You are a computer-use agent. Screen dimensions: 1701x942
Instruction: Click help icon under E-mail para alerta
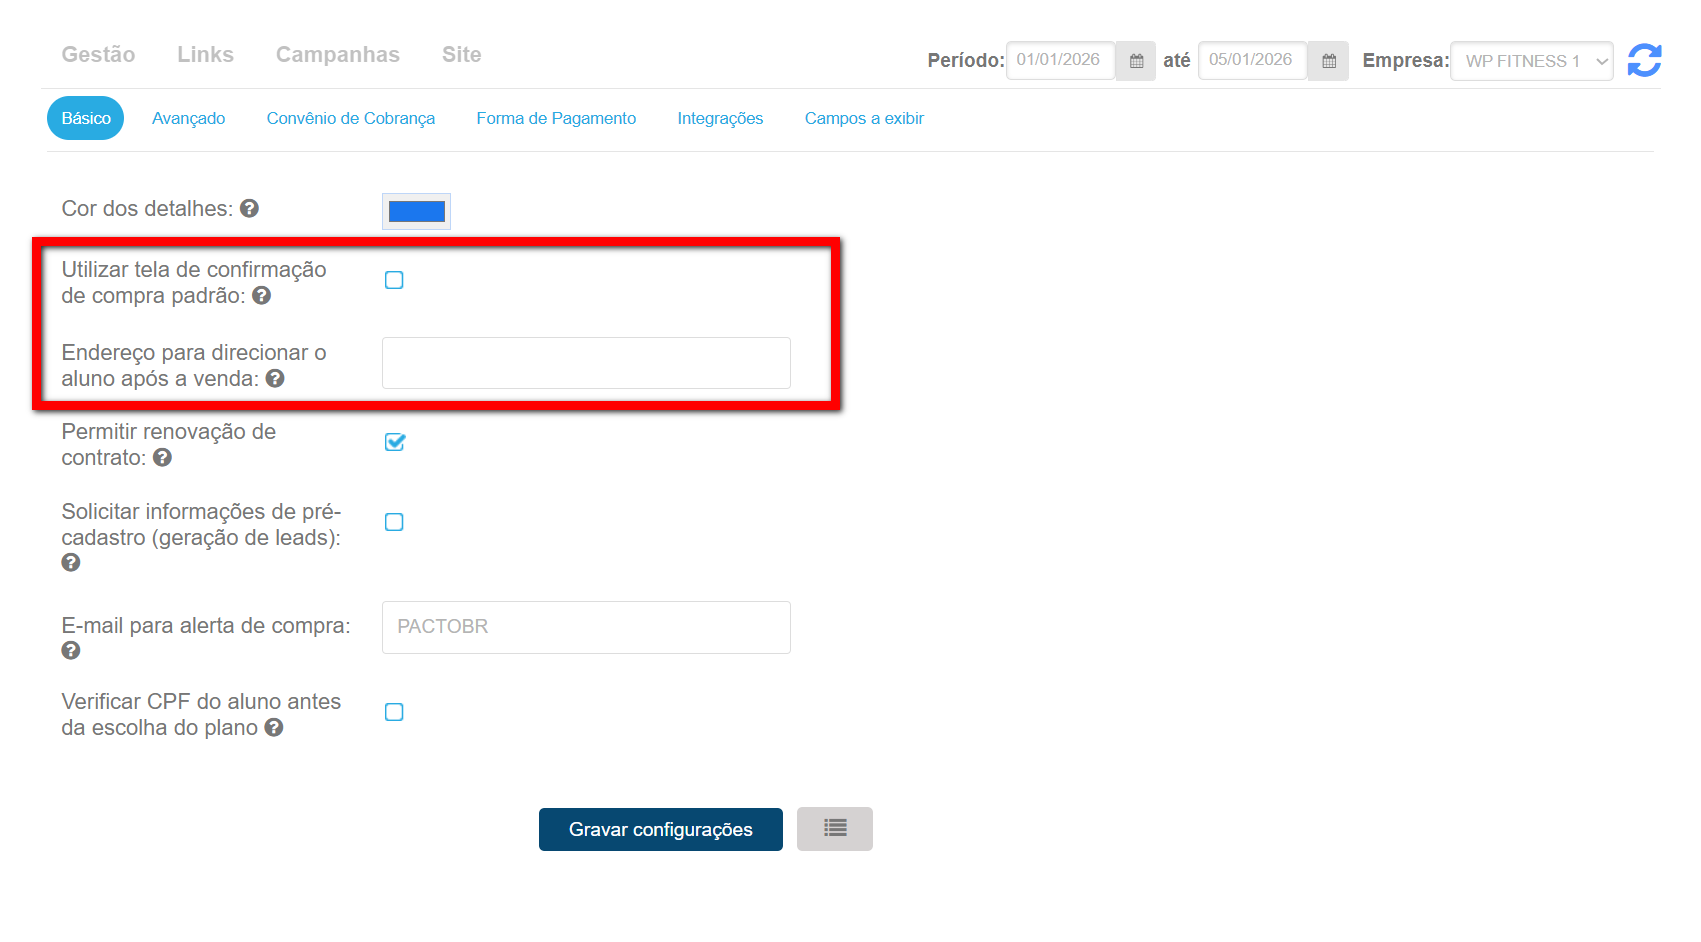pyautogui.click(x=71, y=650)
